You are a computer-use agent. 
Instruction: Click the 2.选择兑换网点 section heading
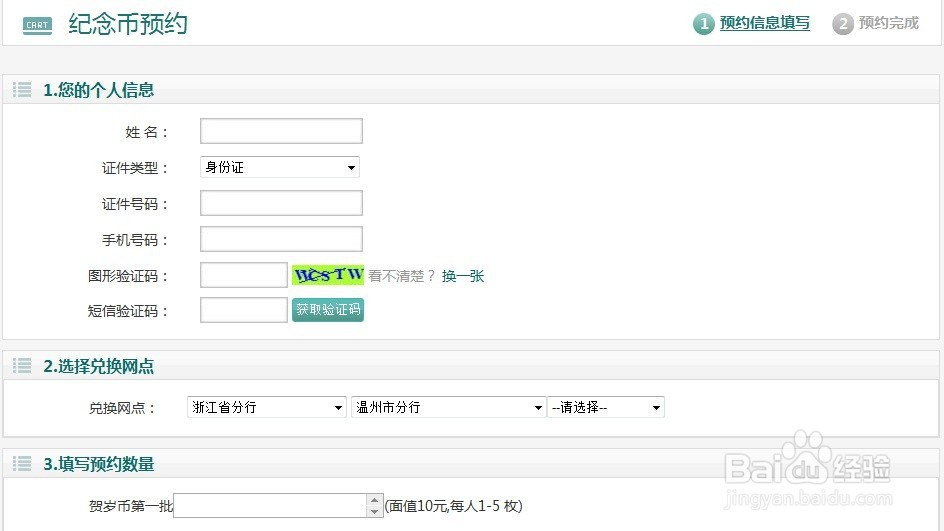(99, 366)
